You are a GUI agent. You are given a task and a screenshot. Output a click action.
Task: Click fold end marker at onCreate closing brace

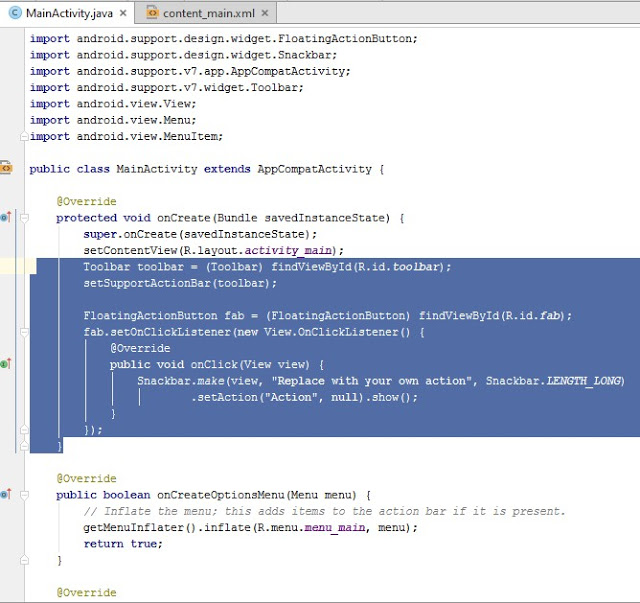[x=24, y=446]
